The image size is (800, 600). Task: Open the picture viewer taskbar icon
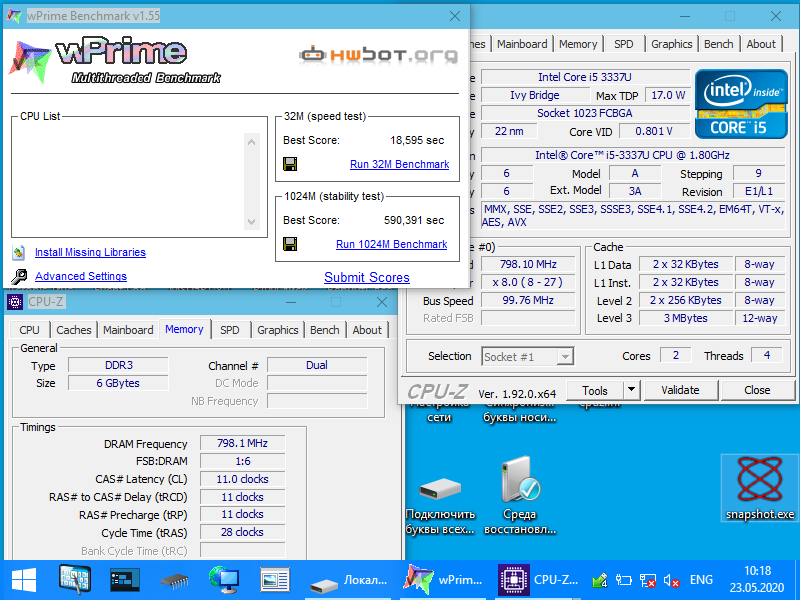[x=274, y=580]
